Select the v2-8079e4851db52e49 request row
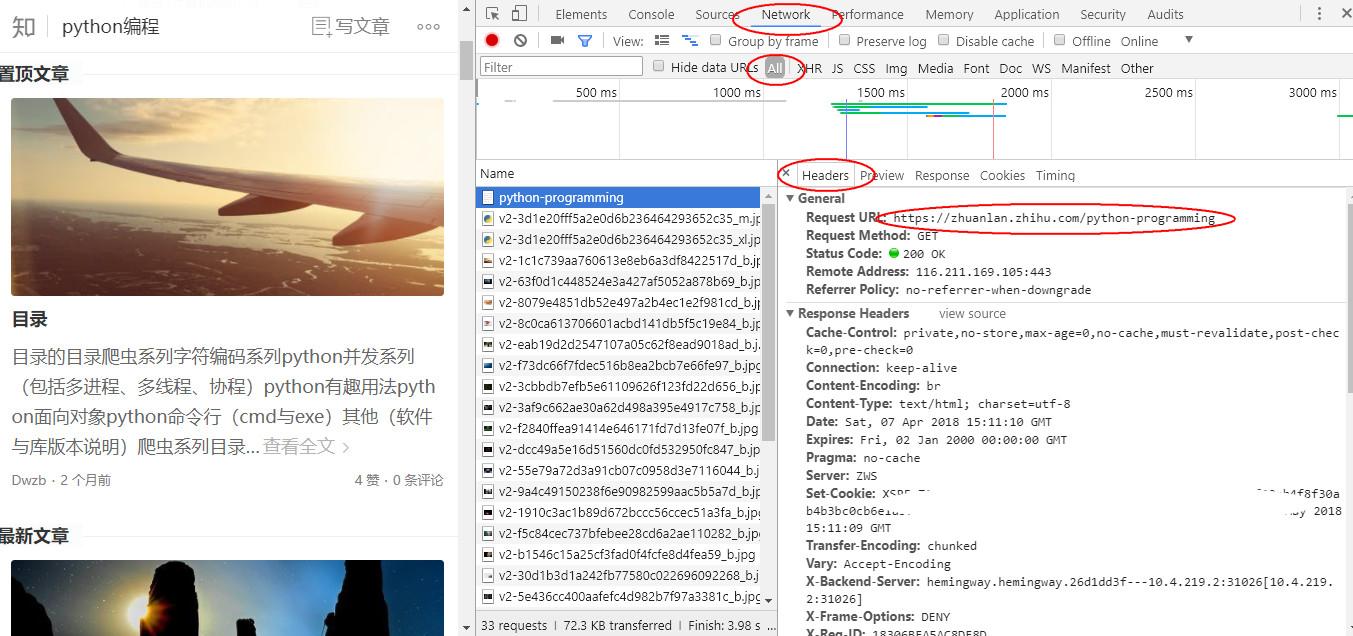Viewport: 1353px width, 636px height. (619, 302)
